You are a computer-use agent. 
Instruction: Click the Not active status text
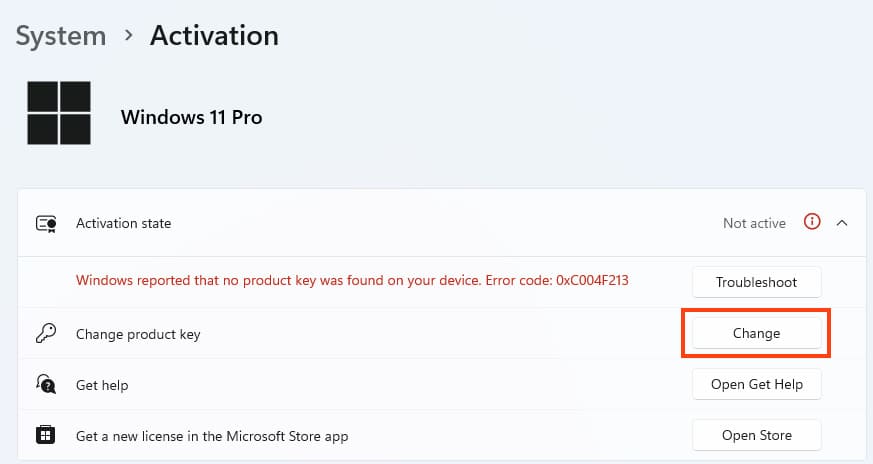coord(754,223)
